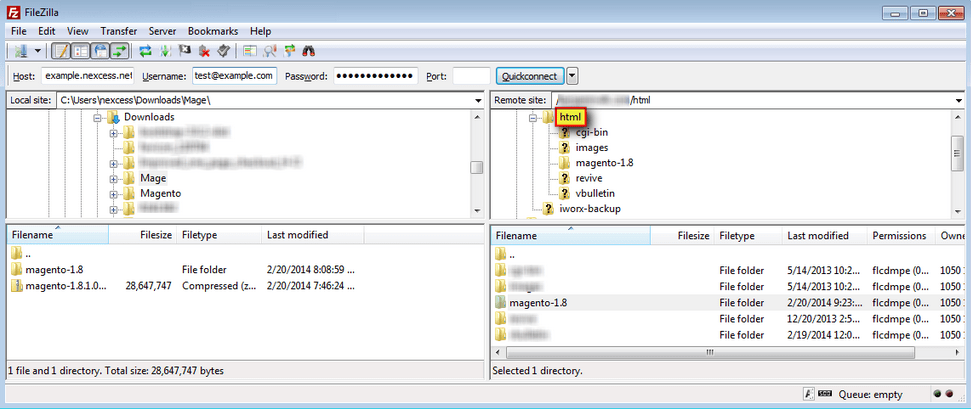Open the Bookmarks menu
This screenshot has height=409, width=971.
[x=212, y=31]
